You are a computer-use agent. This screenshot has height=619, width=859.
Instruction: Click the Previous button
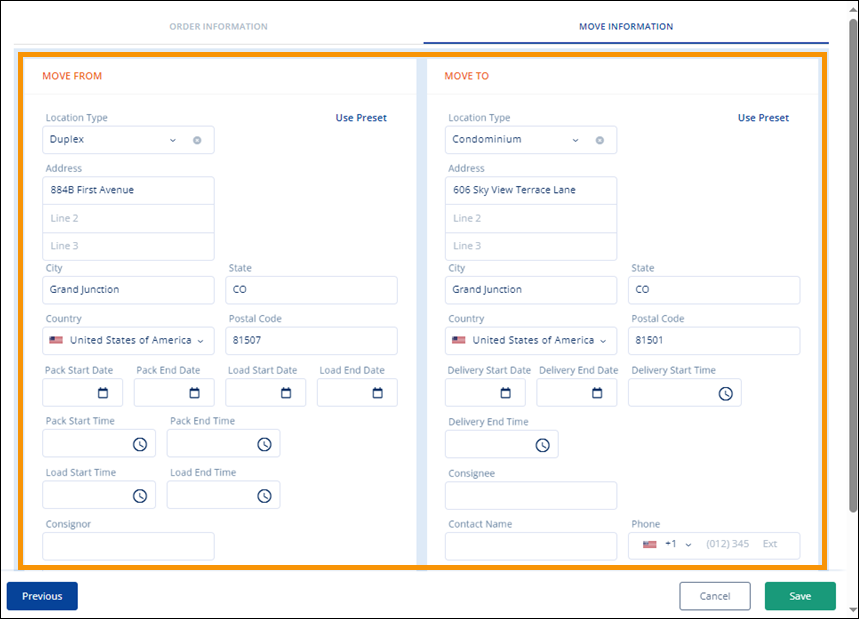coord(42,596)
